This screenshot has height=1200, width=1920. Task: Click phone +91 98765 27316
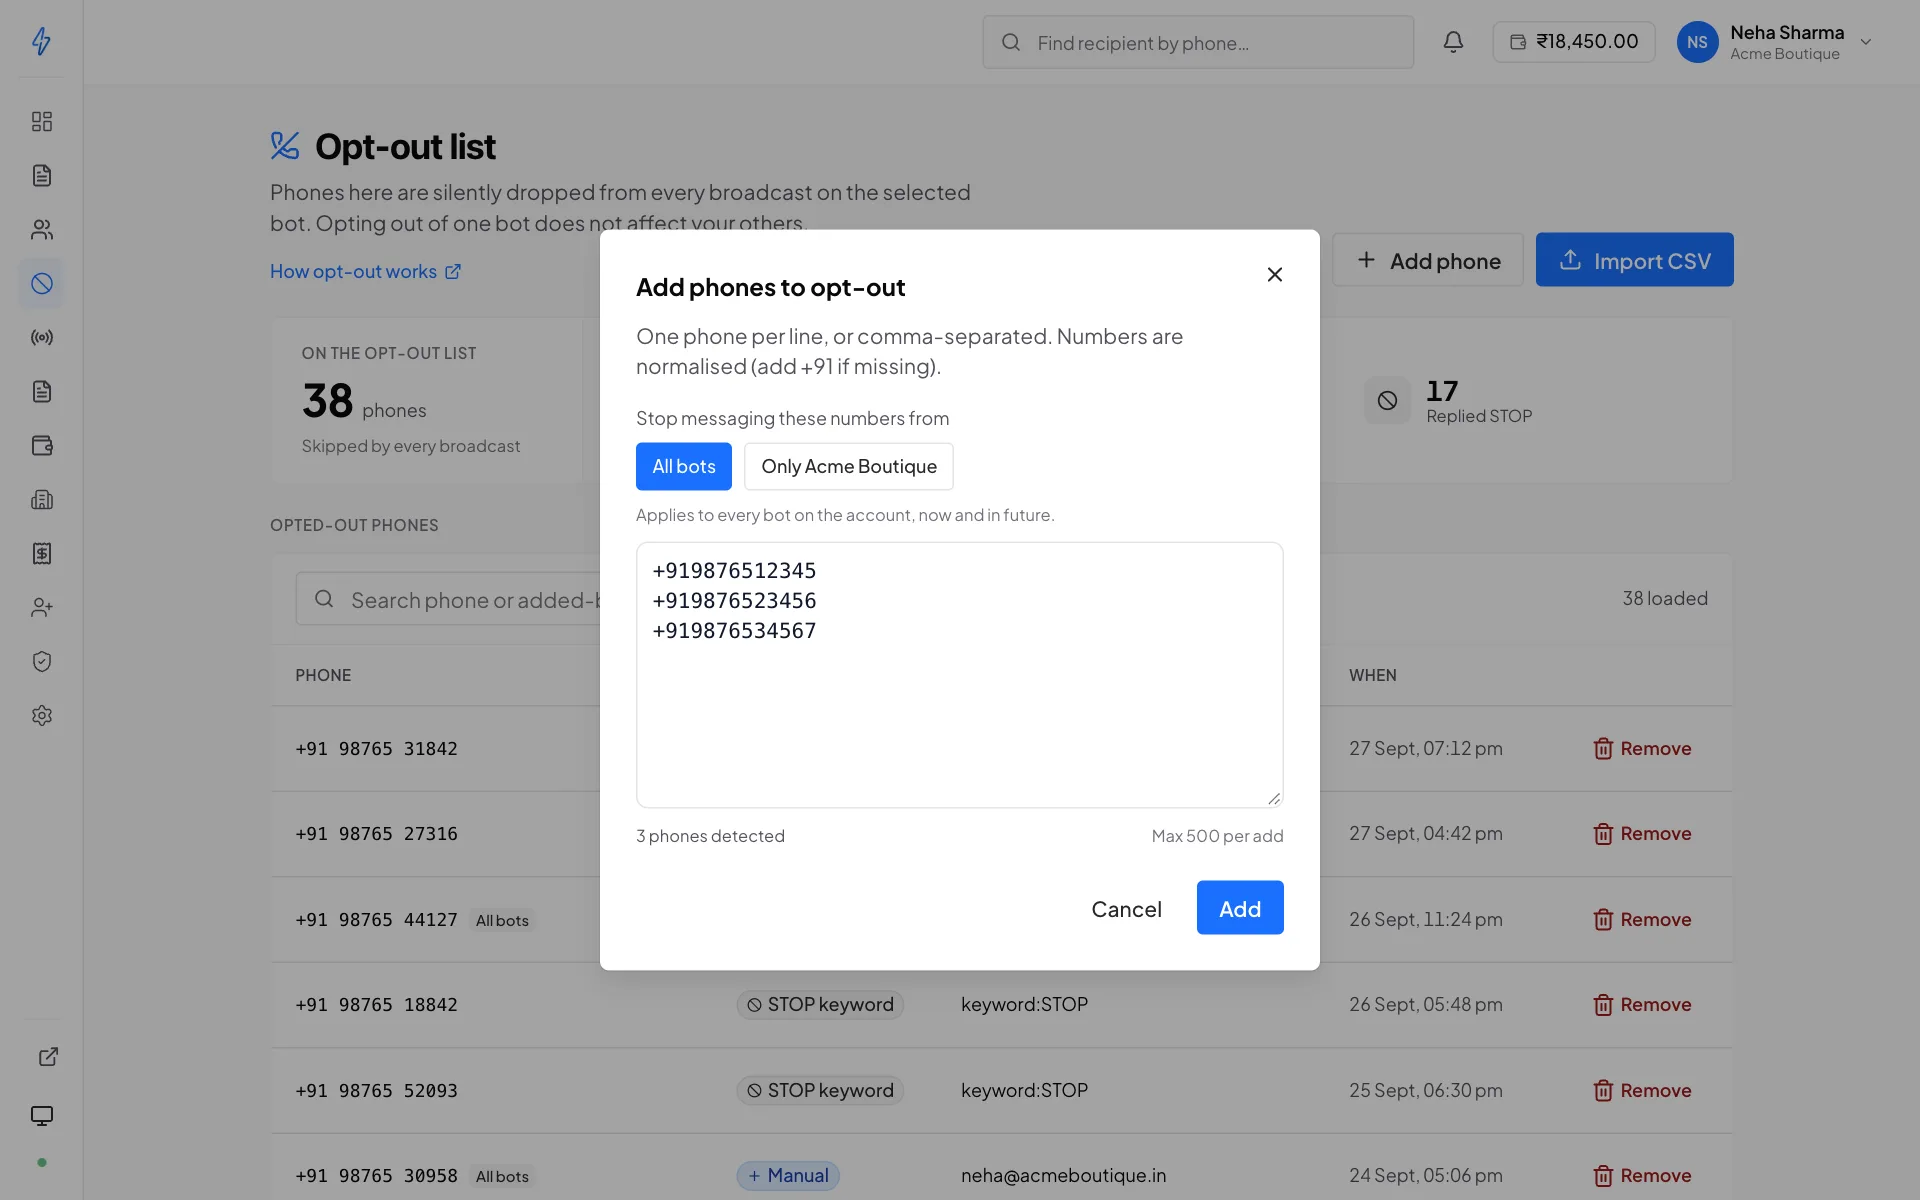tap(376, 834)
